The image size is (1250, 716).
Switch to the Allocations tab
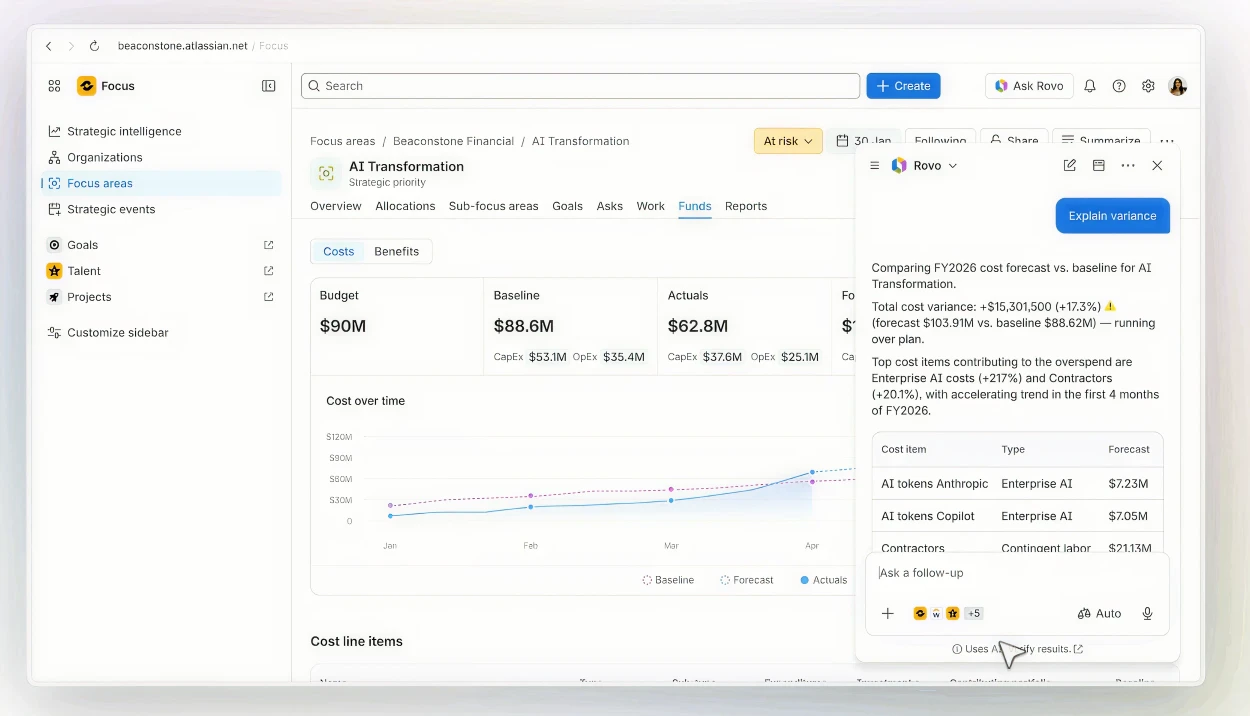click(x=405, y=206)
